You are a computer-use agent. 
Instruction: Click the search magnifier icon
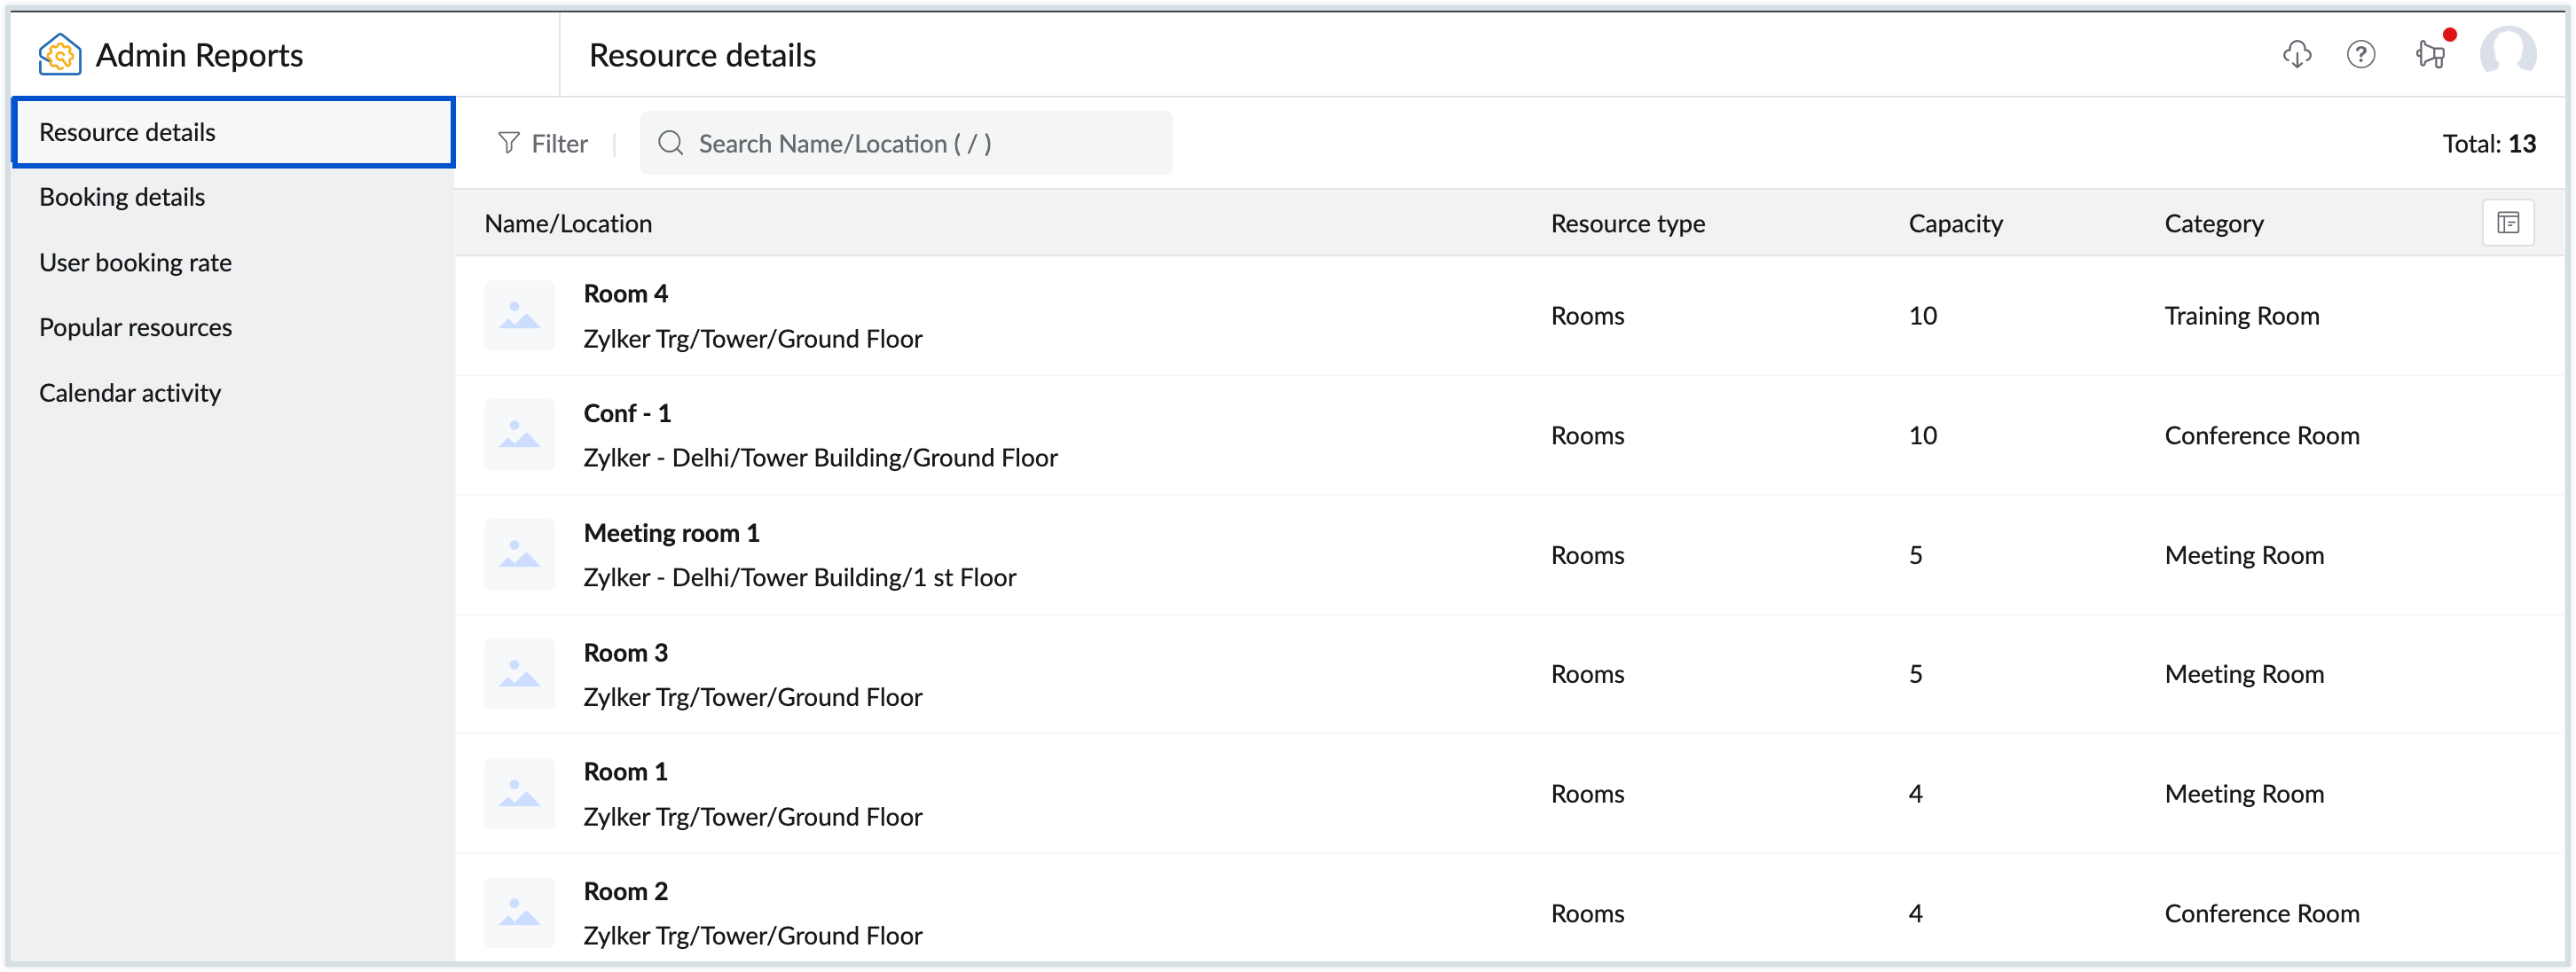click(671, 144)
